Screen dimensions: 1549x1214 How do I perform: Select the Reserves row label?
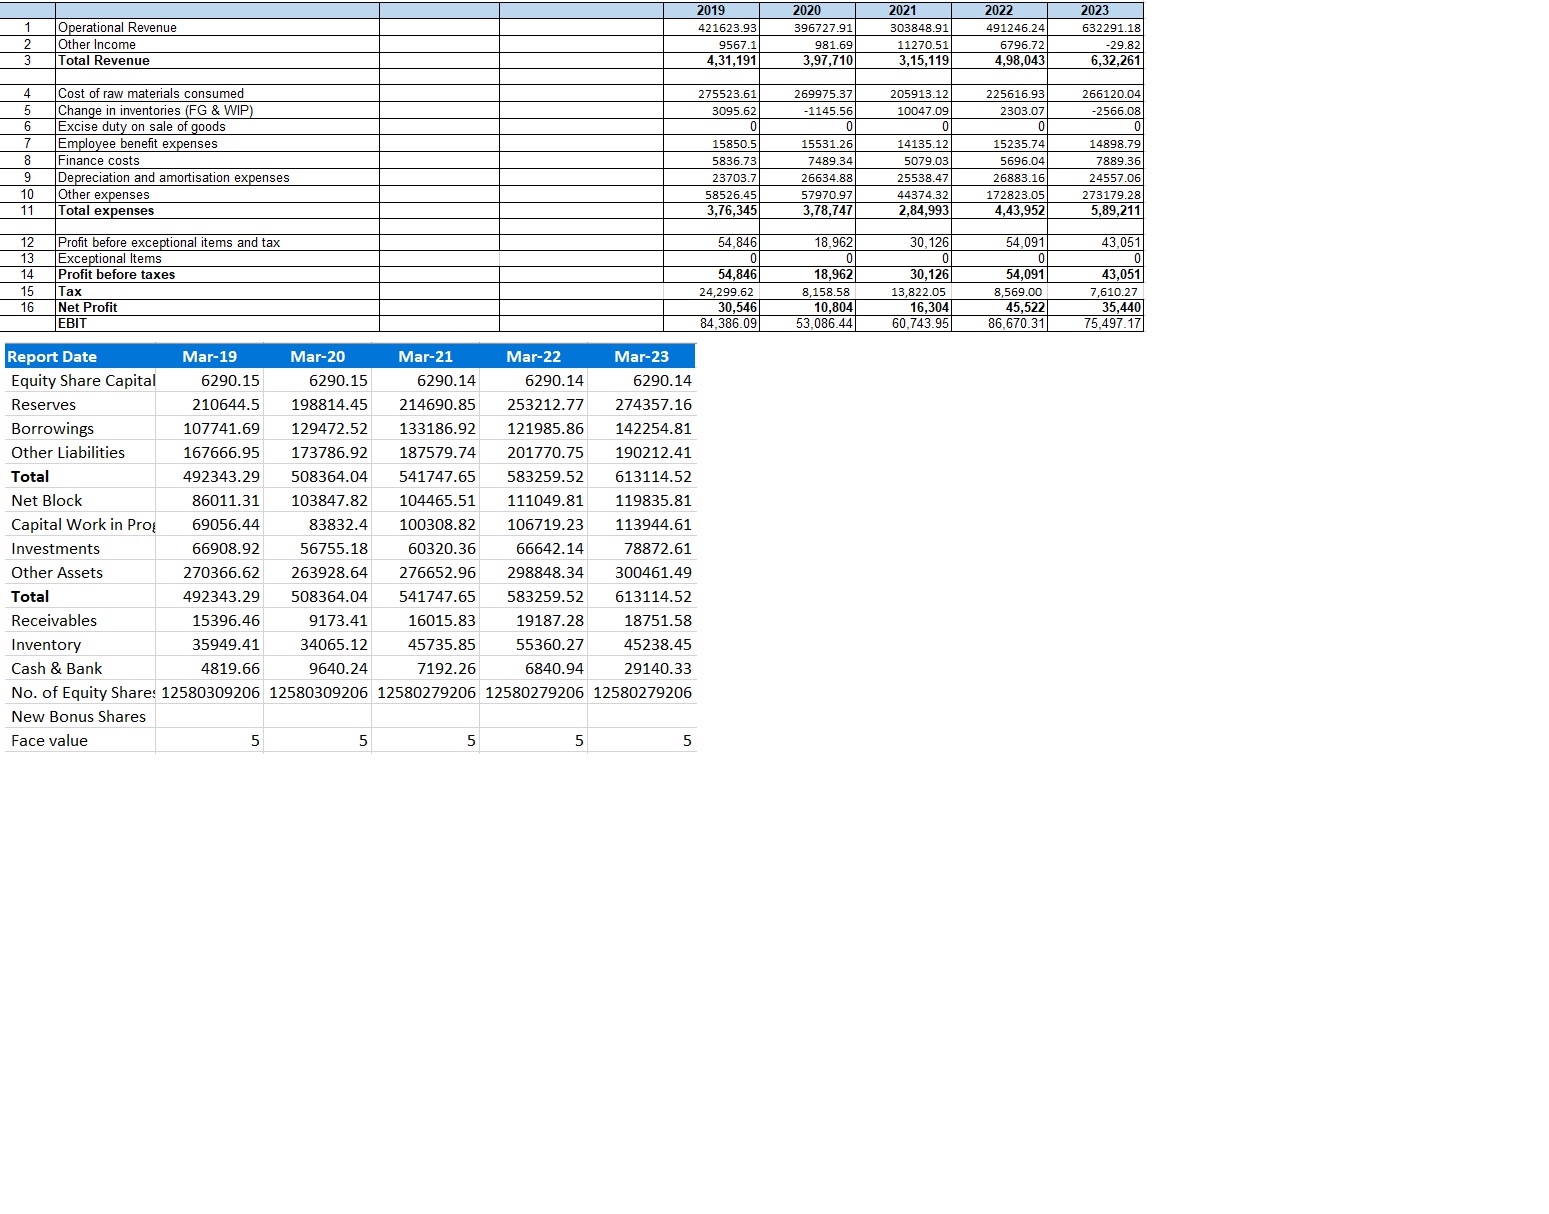[43, 404]
